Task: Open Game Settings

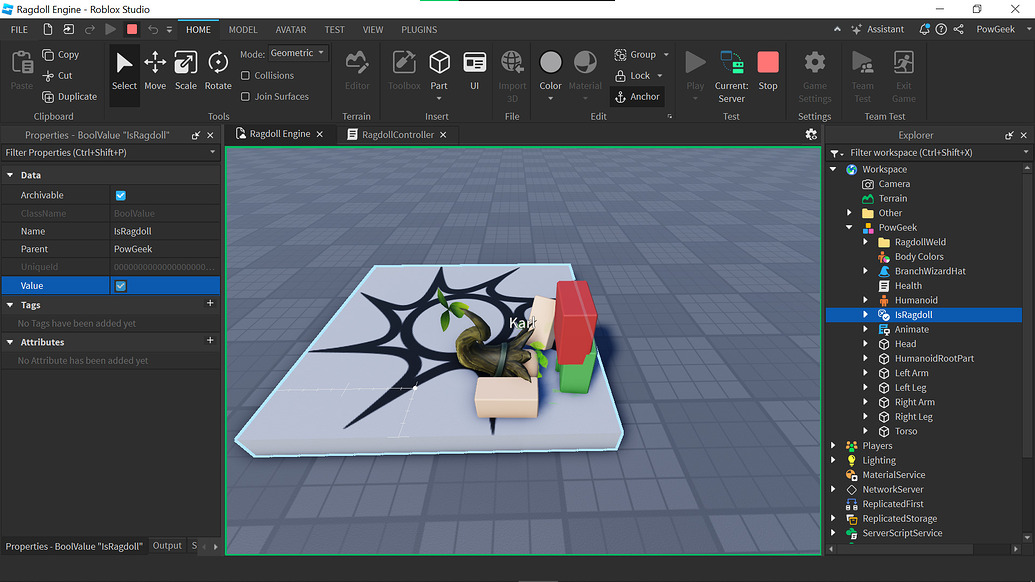Action: coord(815,76)
